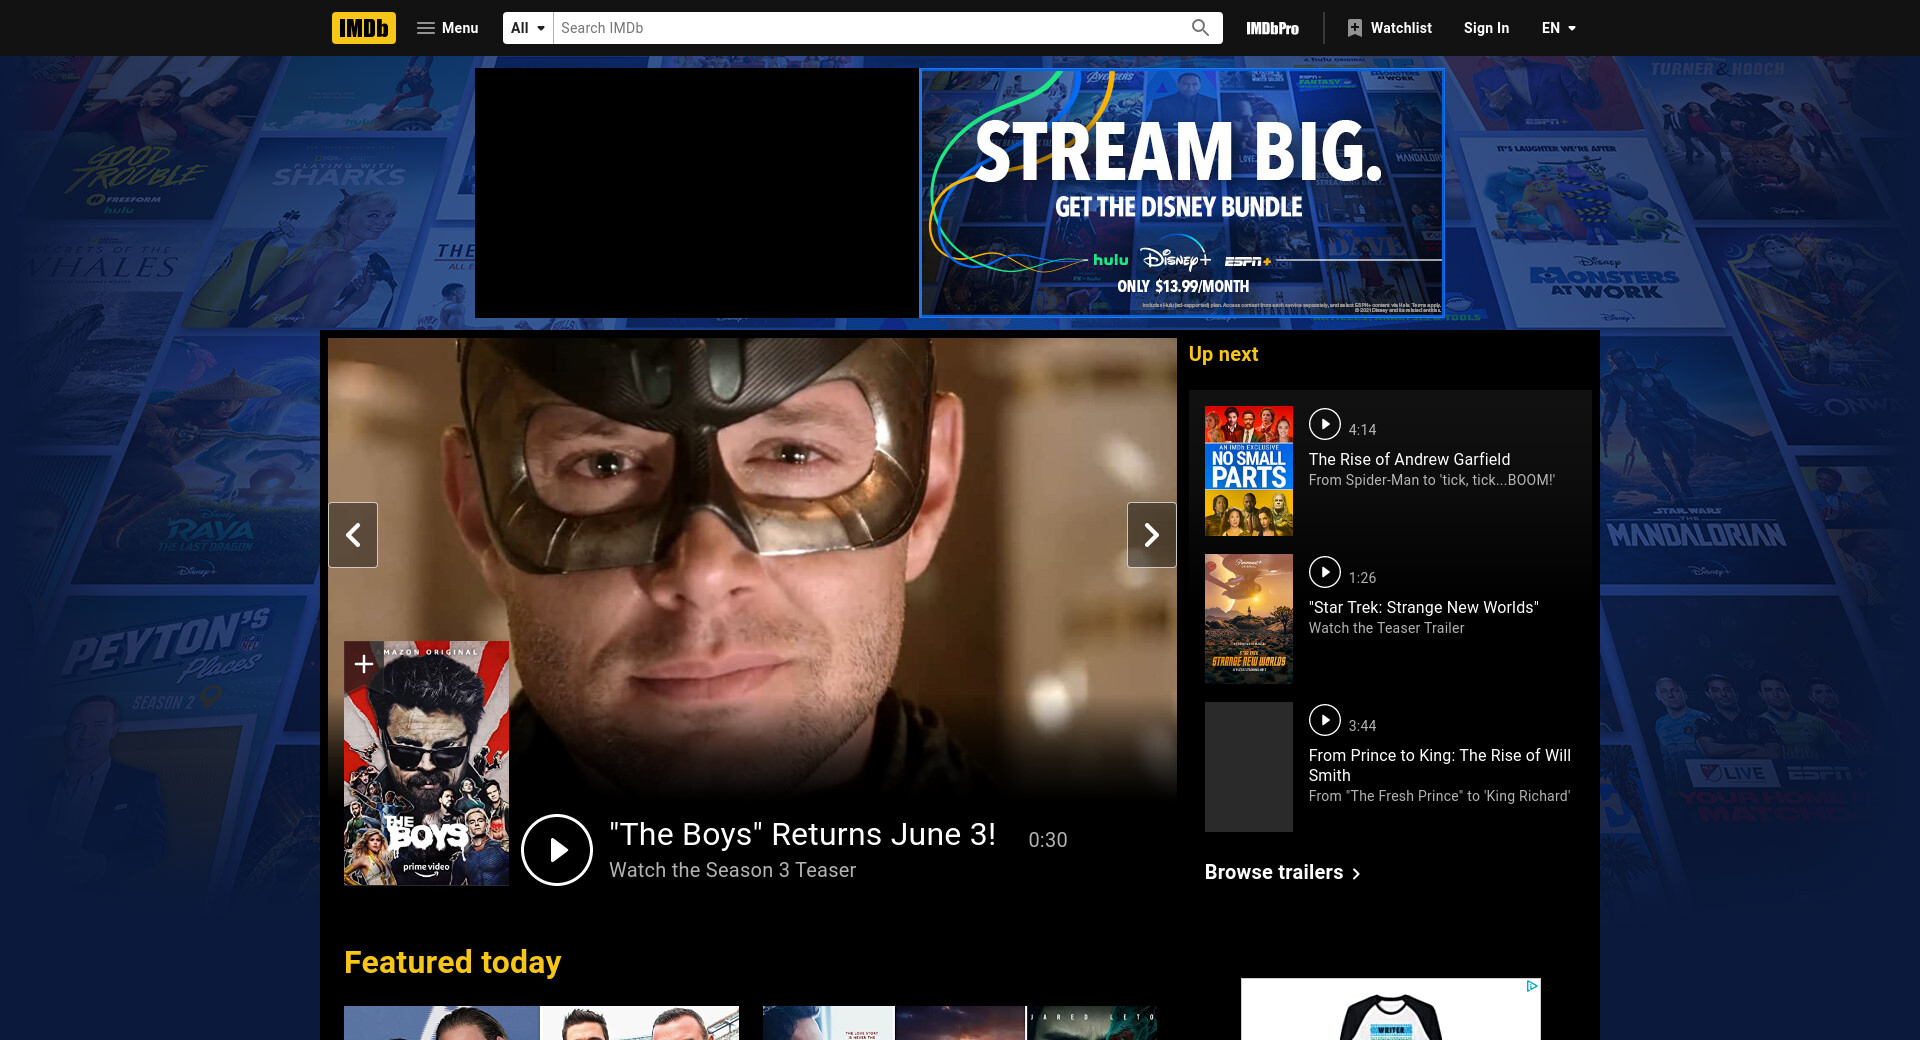The width and height of the screenshot is (1920, 1040).
Task: Click the AdChoices icon on the ad
Action: [1531, 986]
